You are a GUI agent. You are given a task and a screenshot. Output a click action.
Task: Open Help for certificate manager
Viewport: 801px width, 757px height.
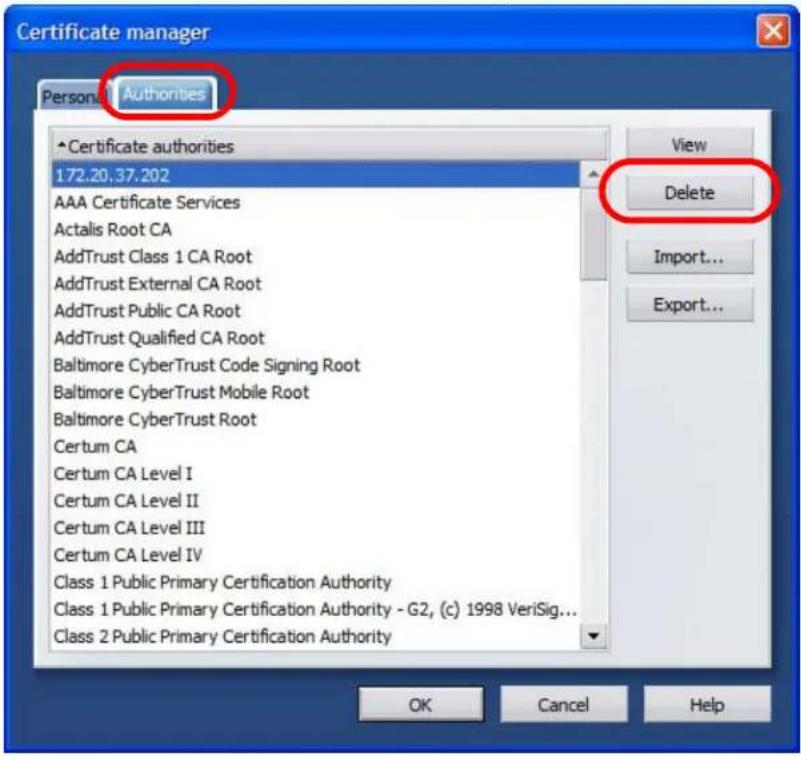click(707, 704)
